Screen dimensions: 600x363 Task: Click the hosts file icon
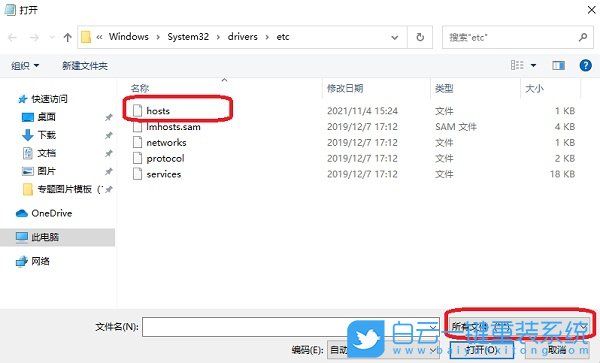pos(137,111)
